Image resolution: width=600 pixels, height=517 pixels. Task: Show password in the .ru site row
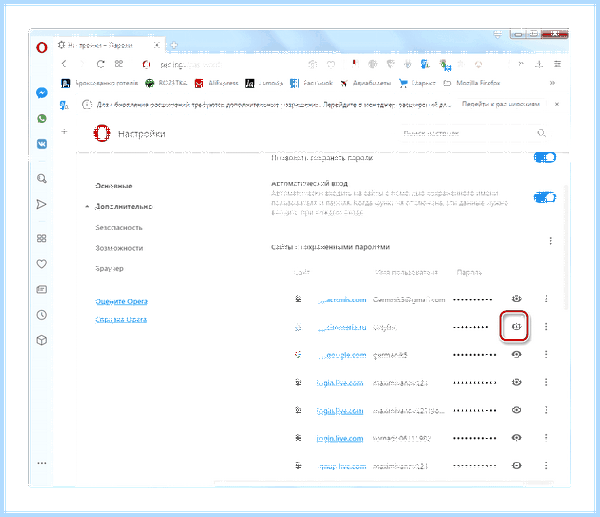pos(517,326)
